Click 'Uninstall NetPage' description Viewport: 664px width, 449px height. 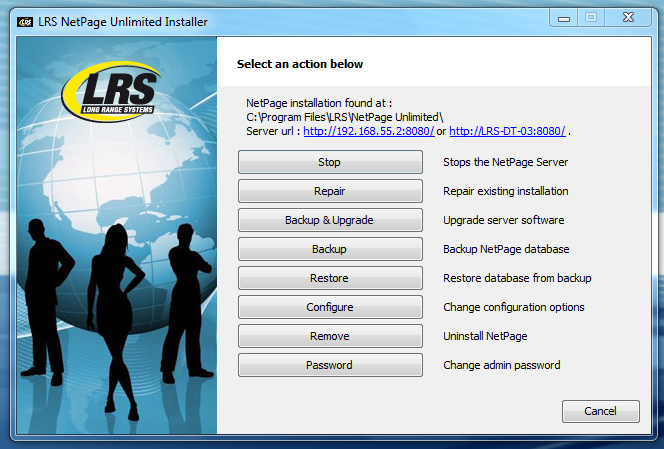485,336
